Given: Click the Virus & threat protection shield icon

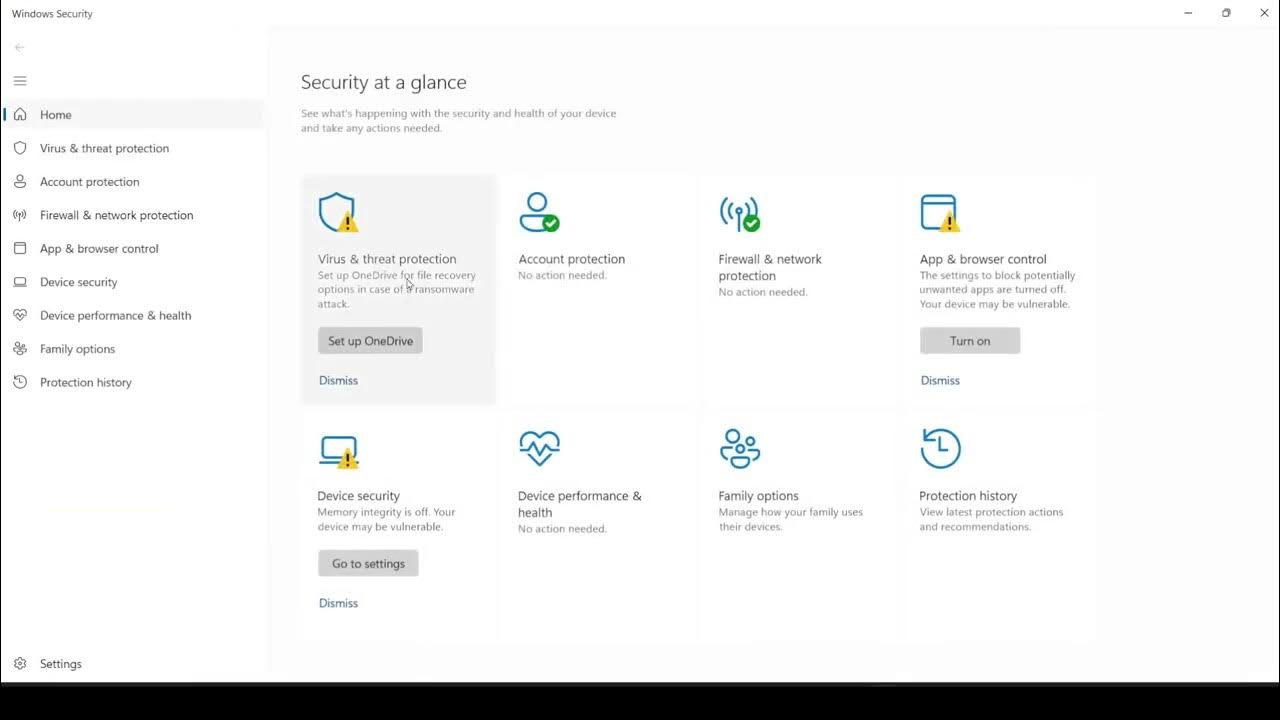Looking at the screenshot, I should pyautogui.click(x=337, y=213).
